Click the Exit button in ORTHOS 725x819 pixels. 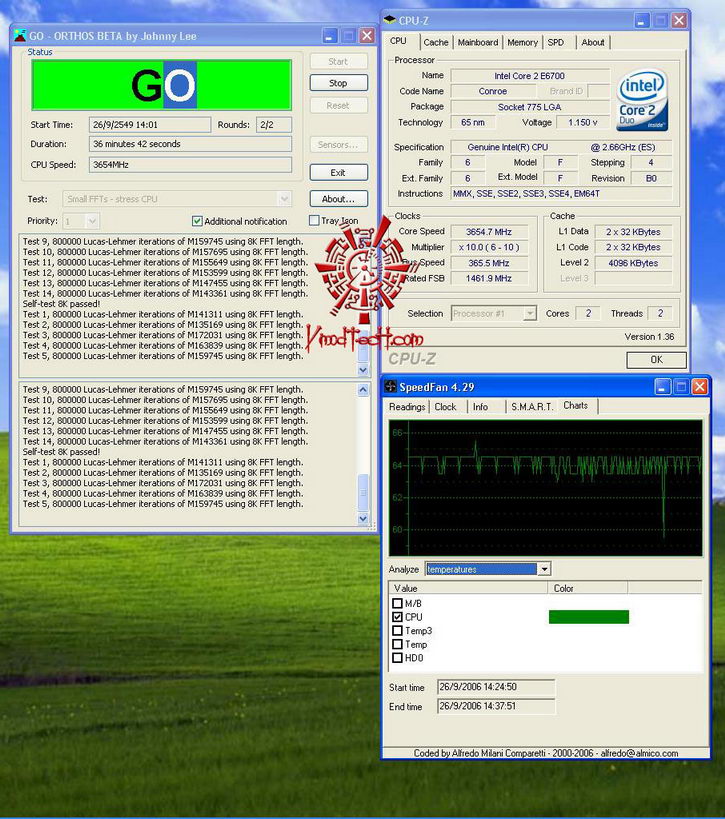pos(338,172)
